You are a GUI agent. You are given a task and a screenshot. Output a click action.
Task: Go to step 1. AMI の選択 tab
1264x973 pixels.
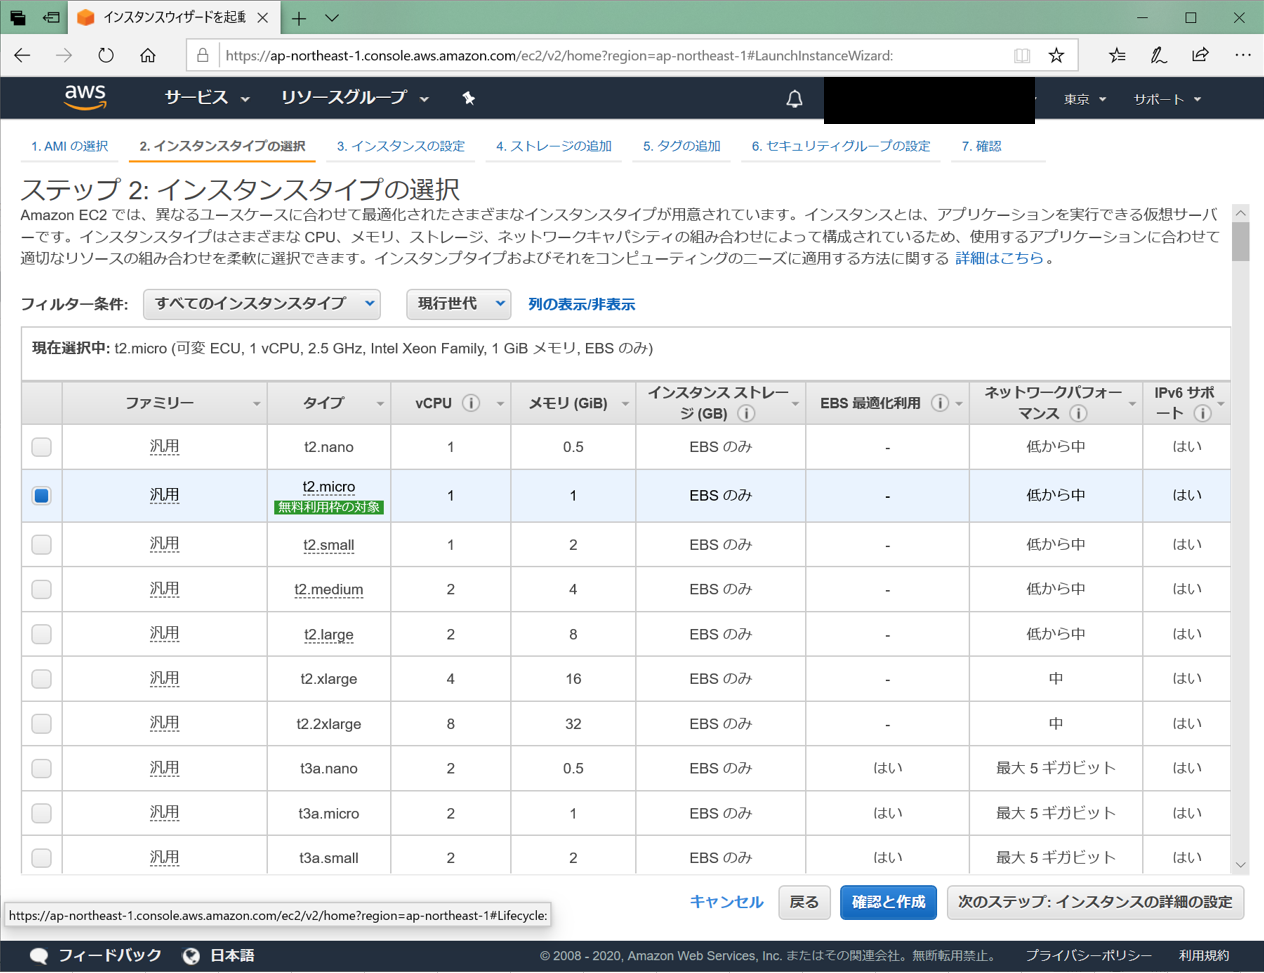[x=69, y=146]
